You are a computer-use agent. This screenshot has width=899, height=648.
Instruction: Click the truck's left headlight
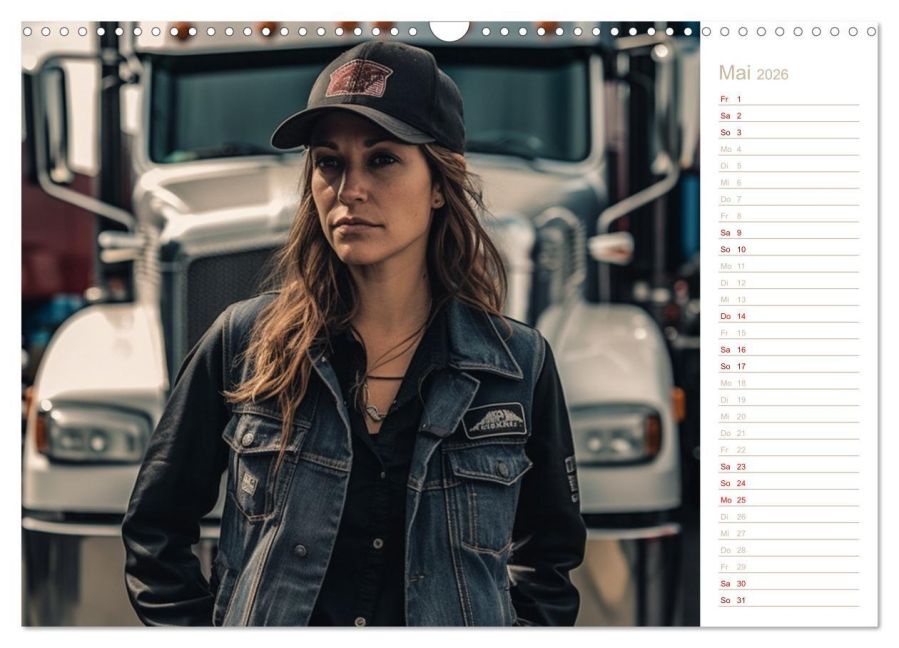pyautogui.click(x=92, y=432)
